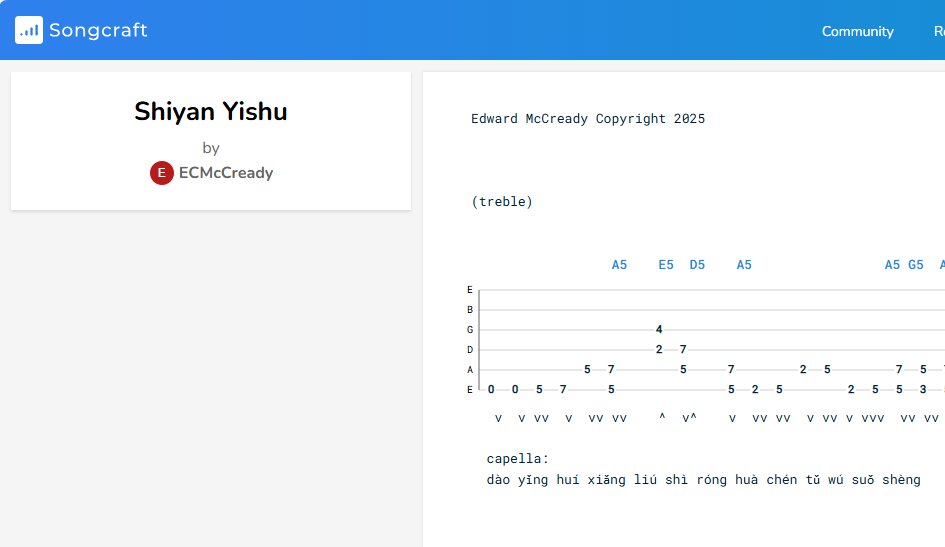Click the B string label of the tab
This screenshot has height=547, width=945.
click(470, 310)
